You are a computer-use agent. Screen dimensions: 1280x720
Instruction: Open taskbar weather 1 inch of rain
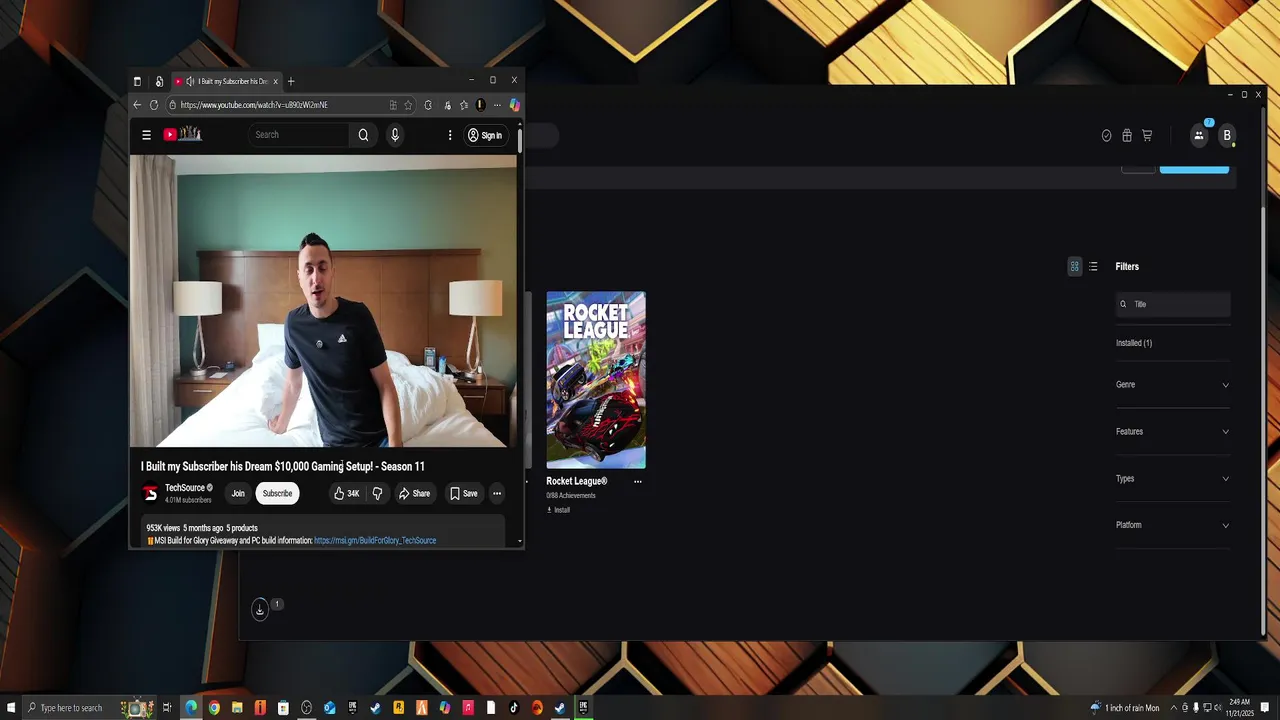pos(1125,708)
